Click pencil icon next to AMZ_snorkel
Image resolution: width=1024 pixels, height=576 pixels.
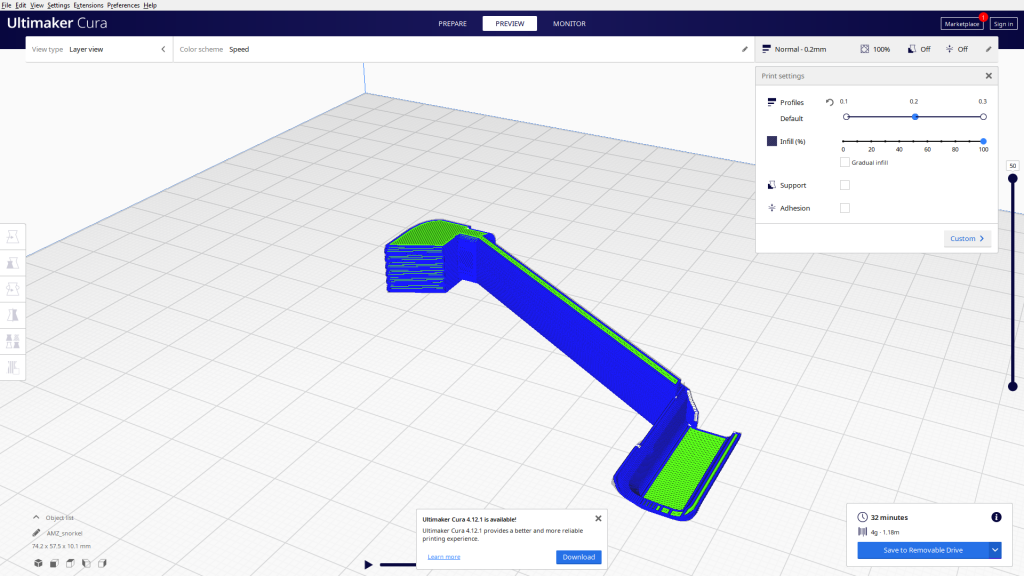pyautogui.click(x=37, y=533)
